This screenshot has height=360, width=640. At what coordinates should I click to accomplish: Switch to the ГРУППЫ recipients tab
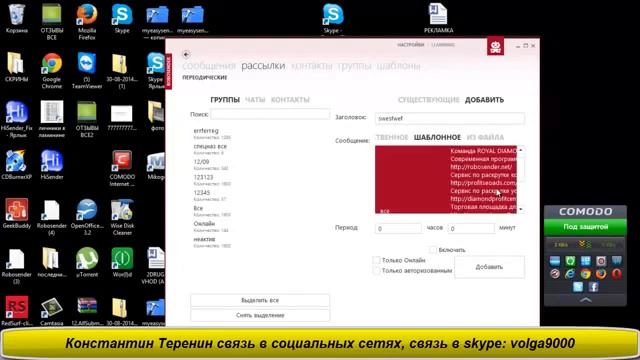(x=225, y=100)
